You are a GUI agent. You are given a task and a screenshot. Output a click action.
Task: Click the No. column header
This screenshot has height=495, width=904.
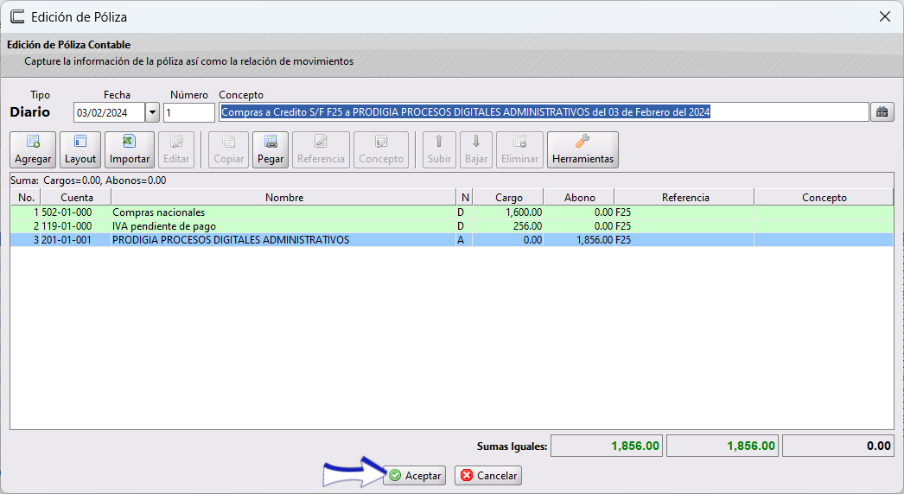26,198
